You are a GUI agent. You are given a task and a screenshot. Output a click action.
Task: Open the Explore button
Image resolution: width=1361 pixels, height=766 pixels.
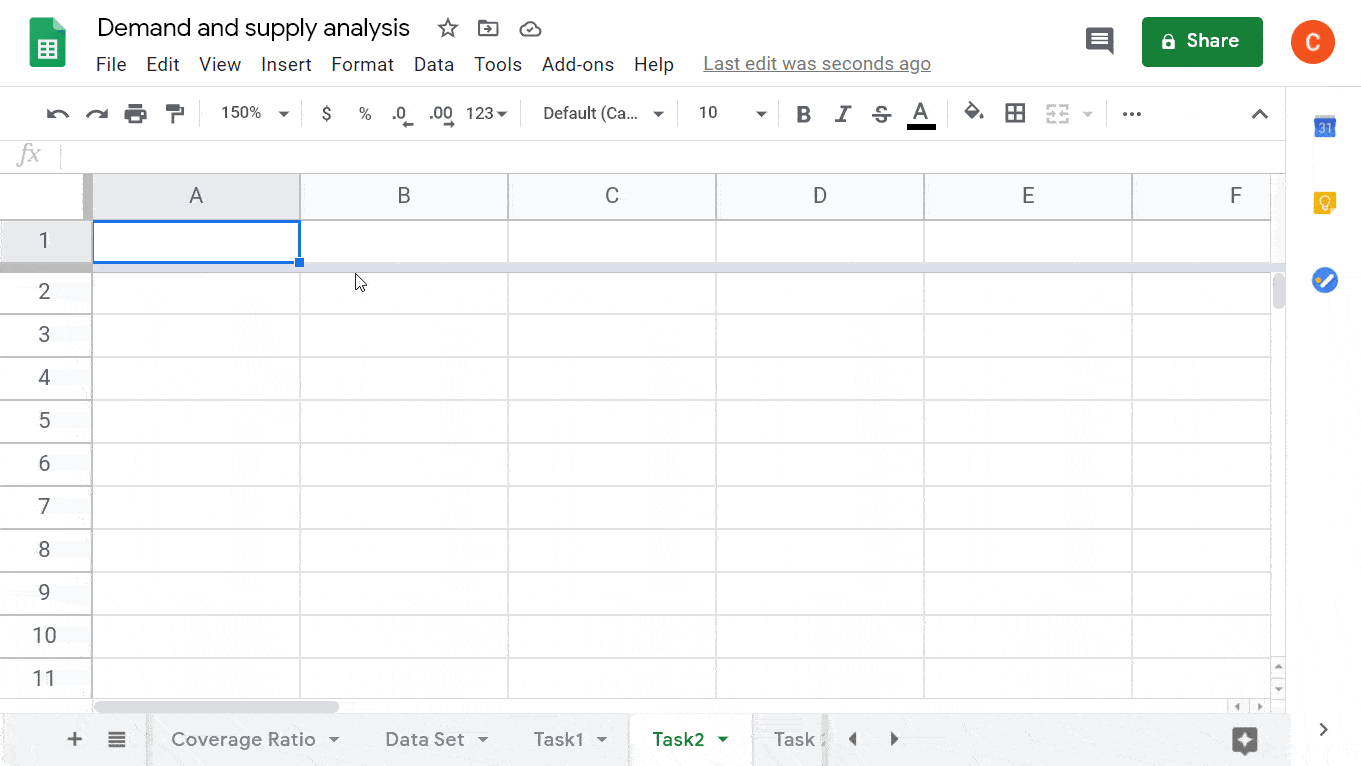coord(1245,740)
